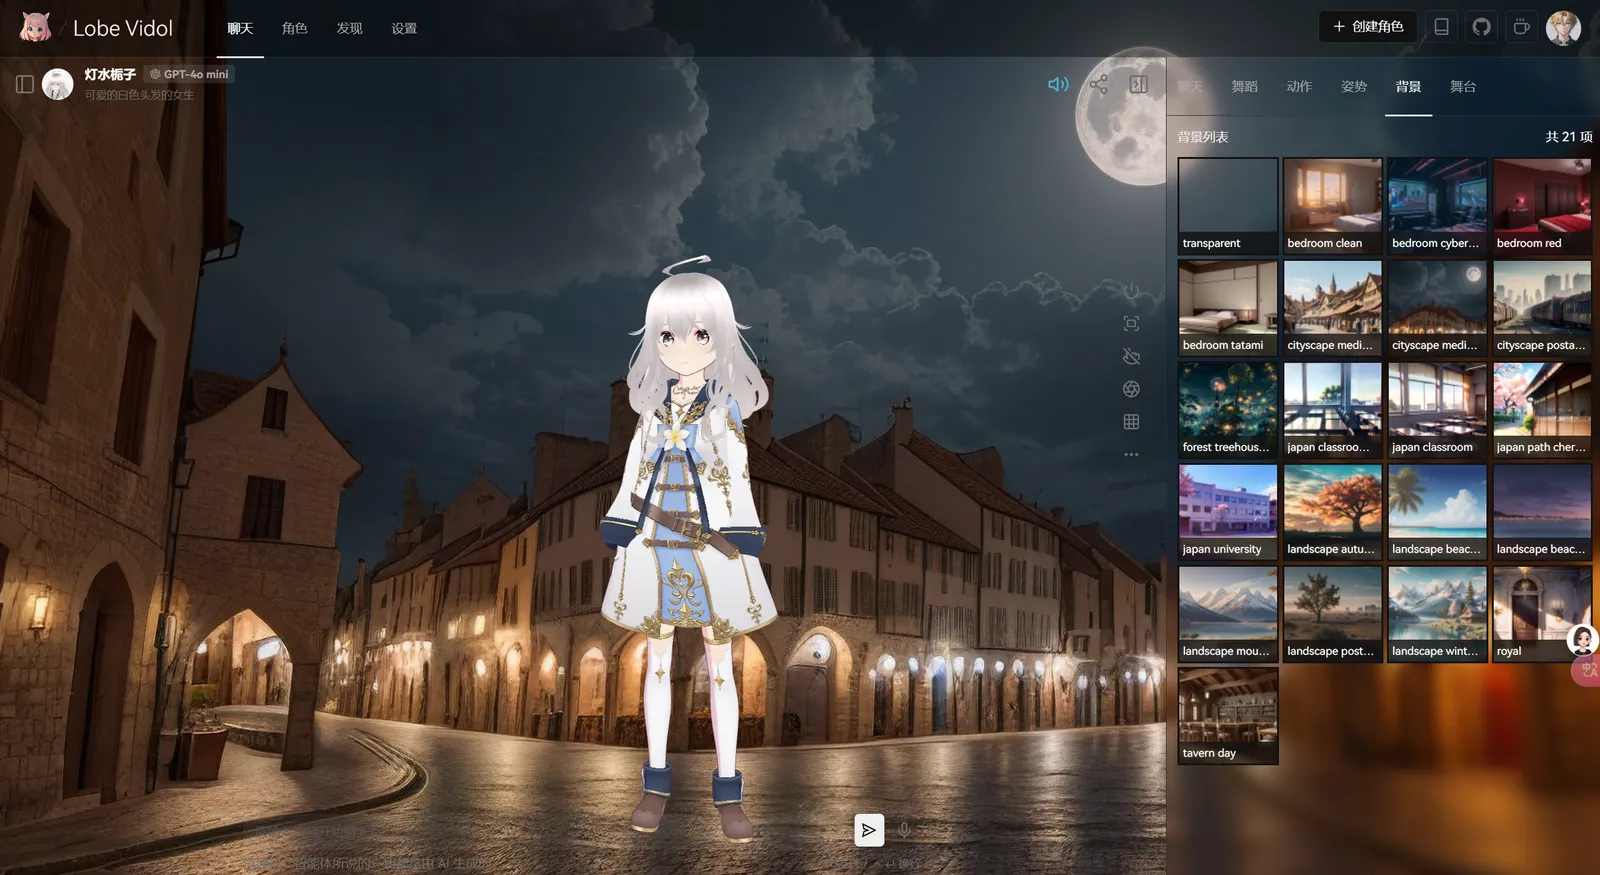Select the dusk landscape beach background
Image resolution: width=1600 pixels, height=875 pixels.
pos(1542,512)
